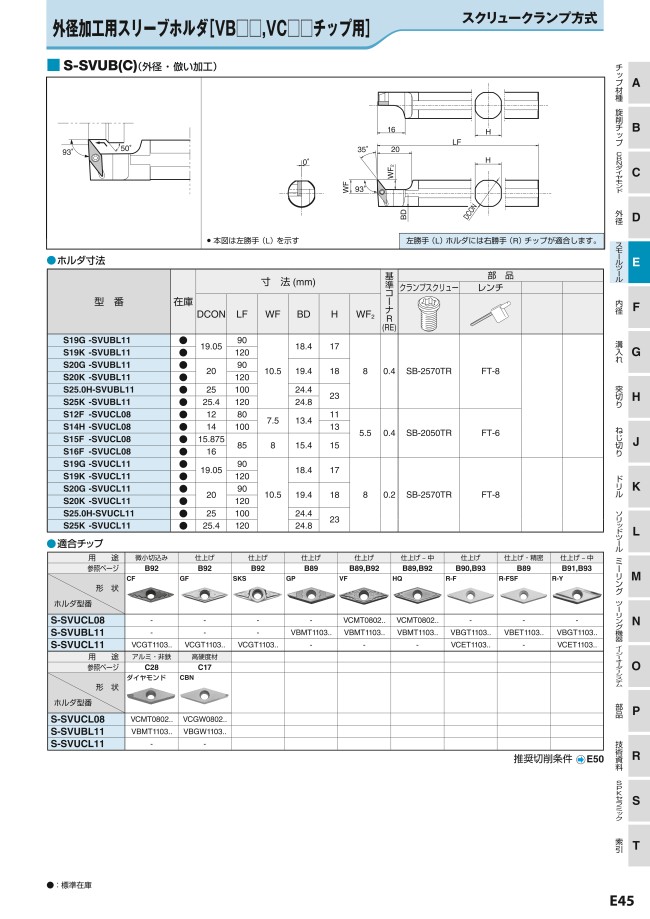650x919 pixels.
Task: Click the wrench illustration in the parts column
Action: (x=490, y=316)
